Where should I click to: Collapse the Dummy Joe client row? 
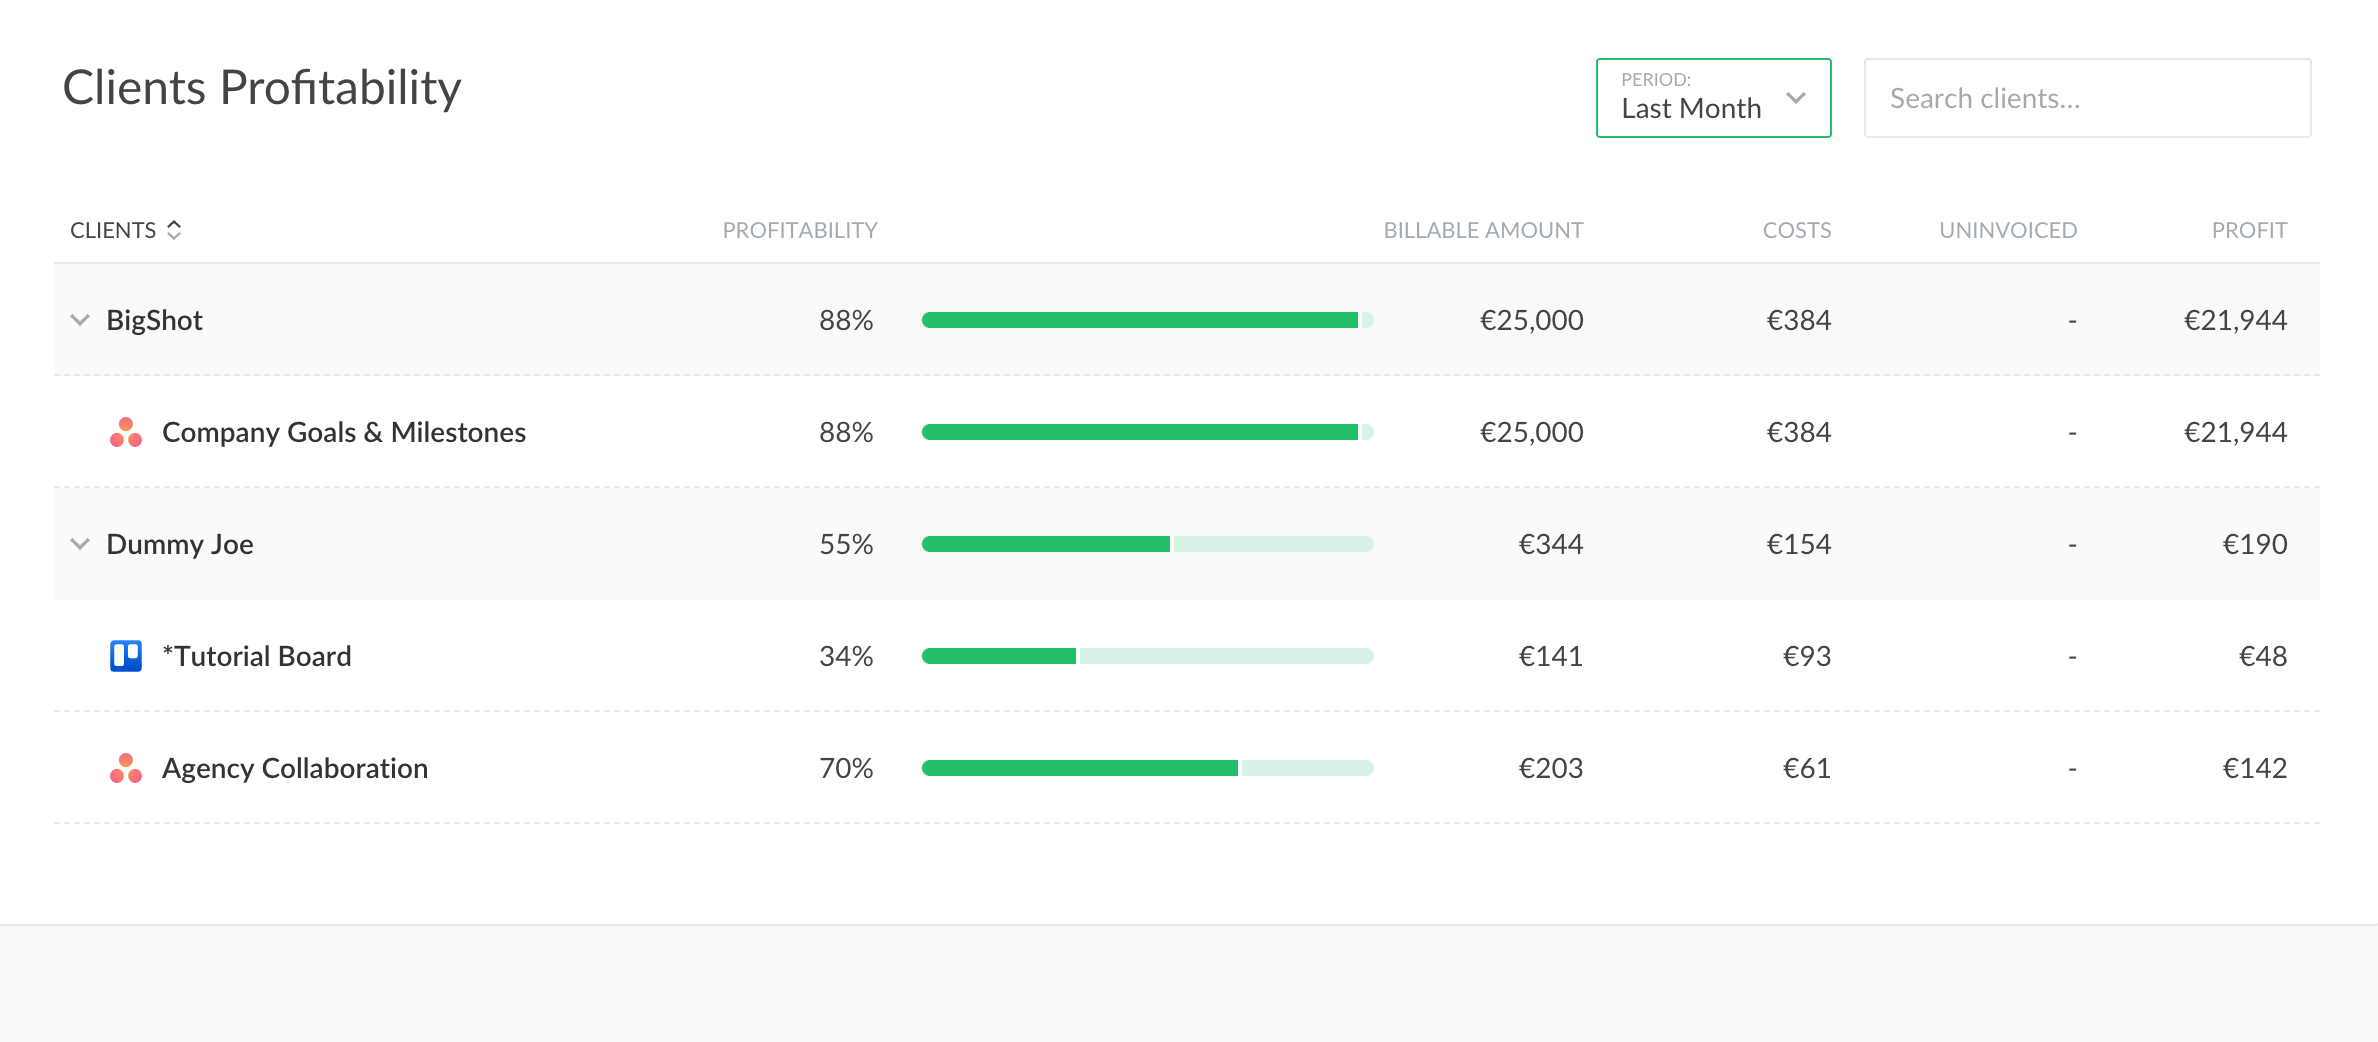click(x=80, y=544)
